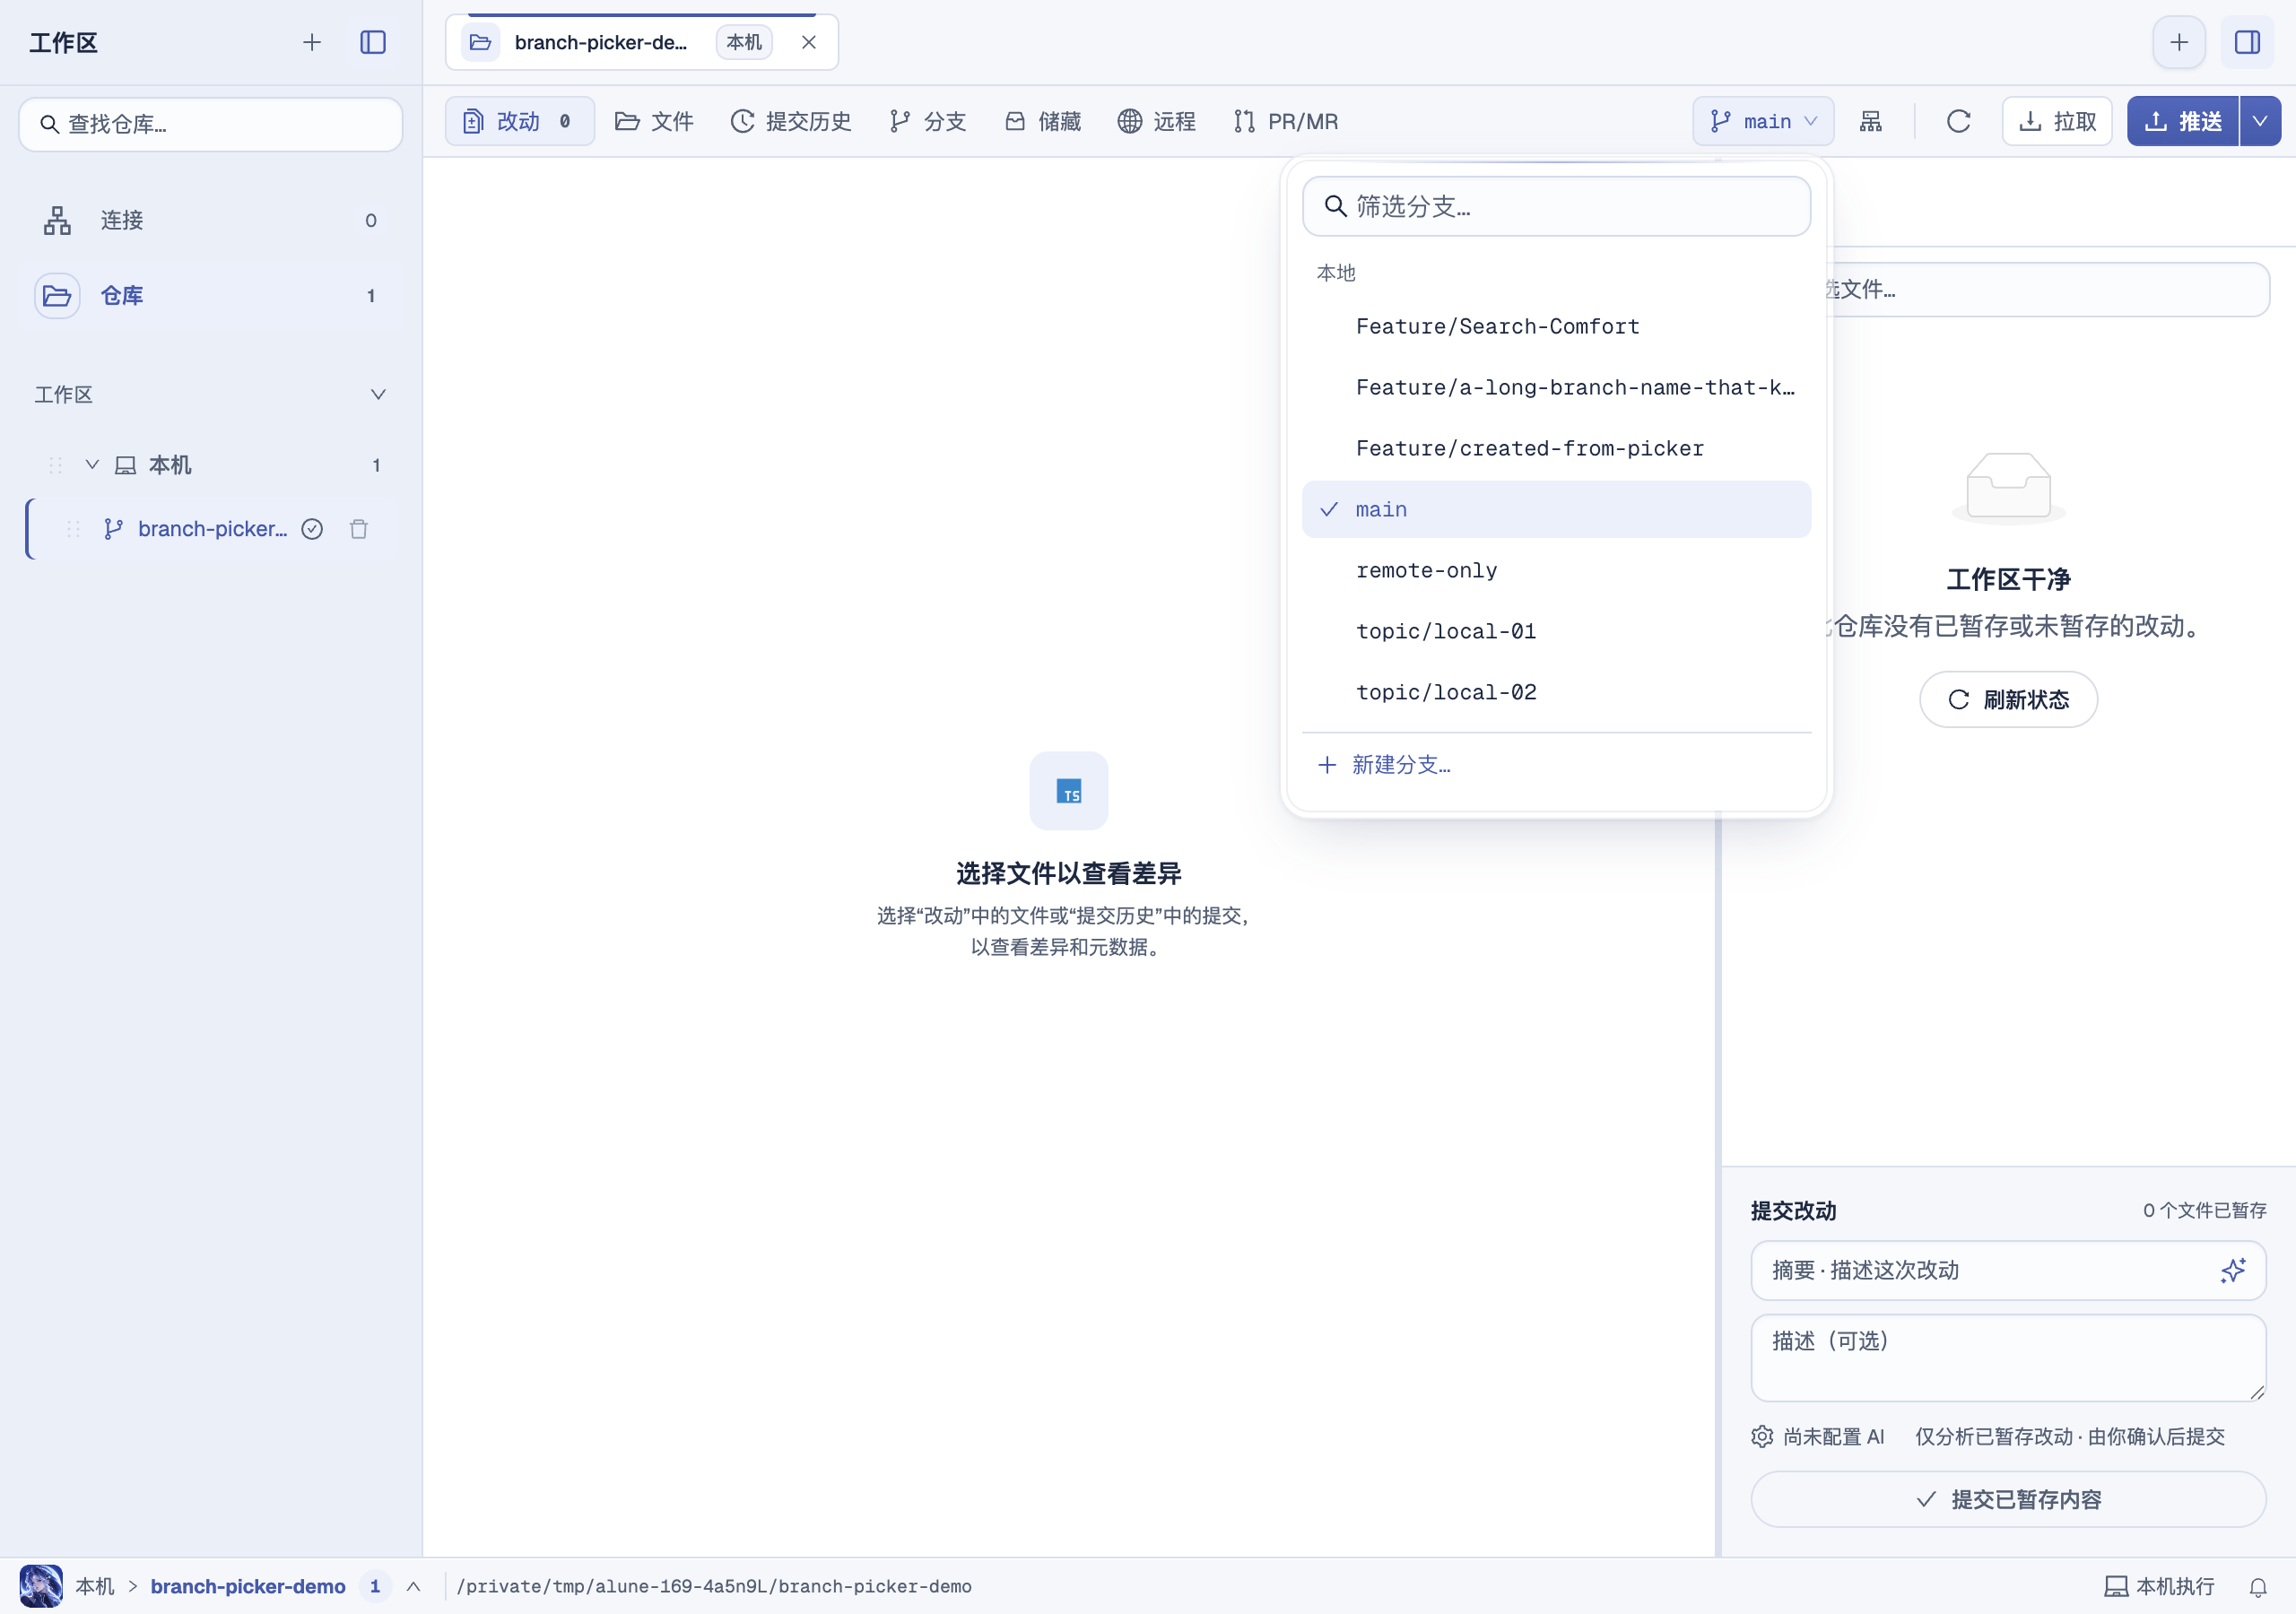Open the 连接 connections section
Screen dimensions: 2296x1614
[211, 220]
